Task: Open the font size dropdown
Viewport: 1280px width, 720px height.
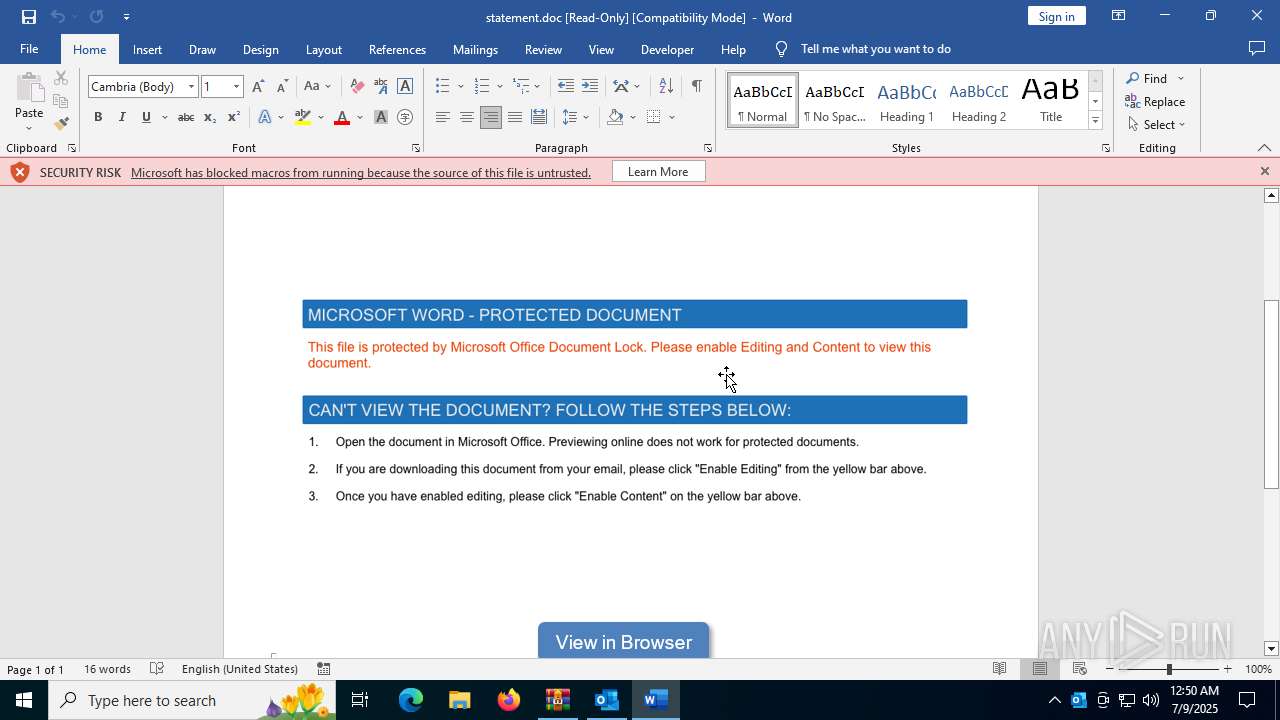Action: 236,87
